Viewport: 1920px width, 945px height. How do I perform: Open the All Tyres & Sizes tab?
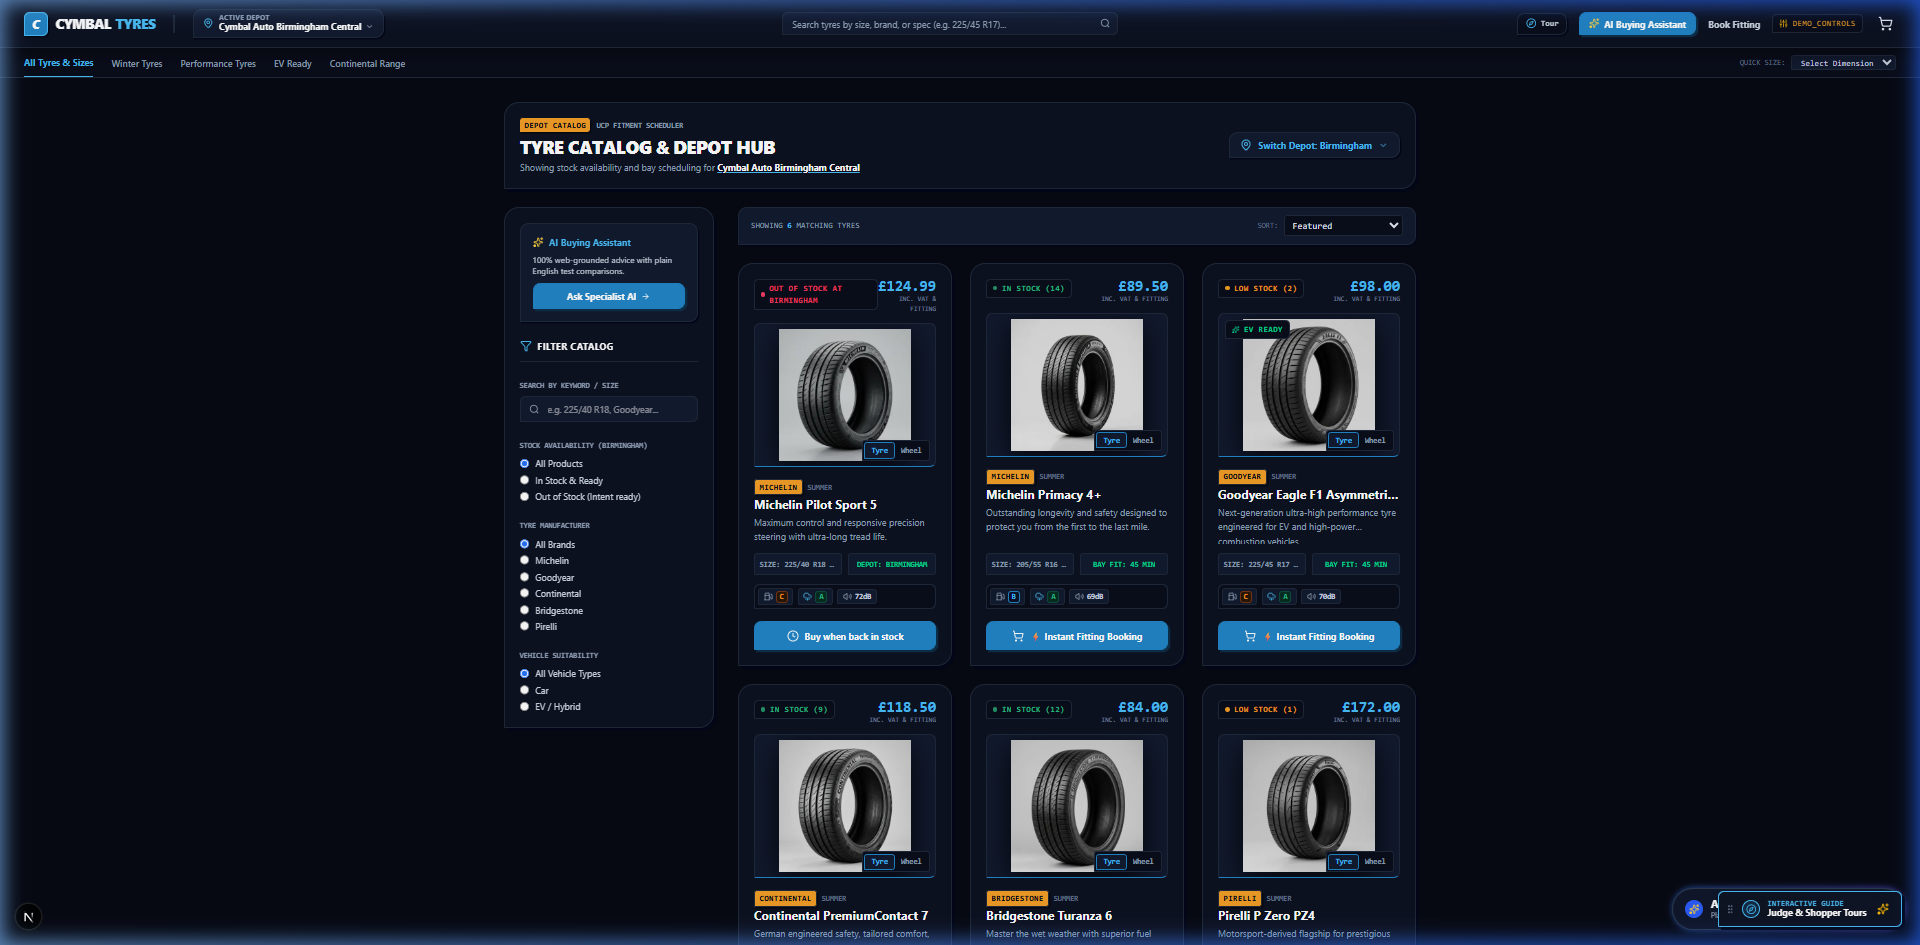click(x=59, y=63)
